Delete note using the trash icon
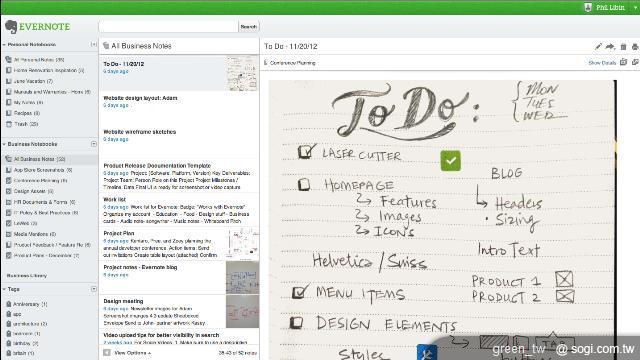 point(623,47)
